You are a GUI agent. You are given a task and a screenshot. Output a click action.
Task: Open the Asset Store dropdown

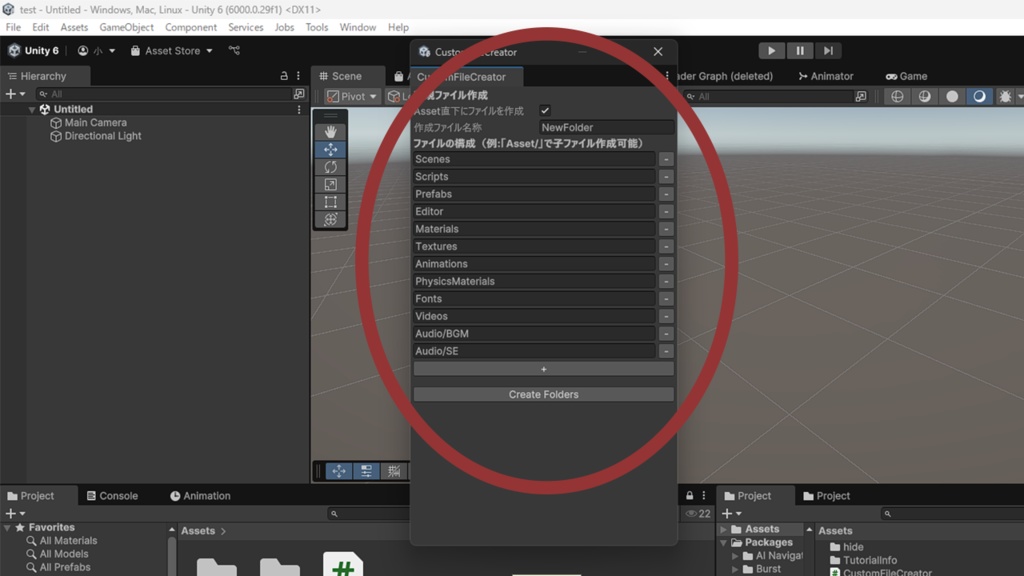(x=172, y=51)
